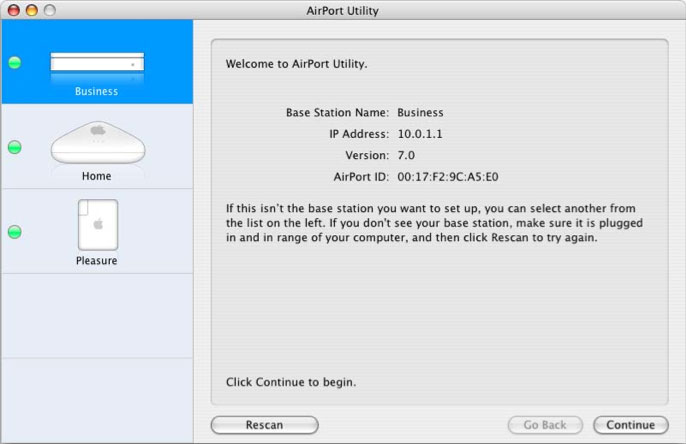Screen dimensions: 686x444
Task: Click the AirPort Utility title bar text
Action: click(x=343, y=10)
